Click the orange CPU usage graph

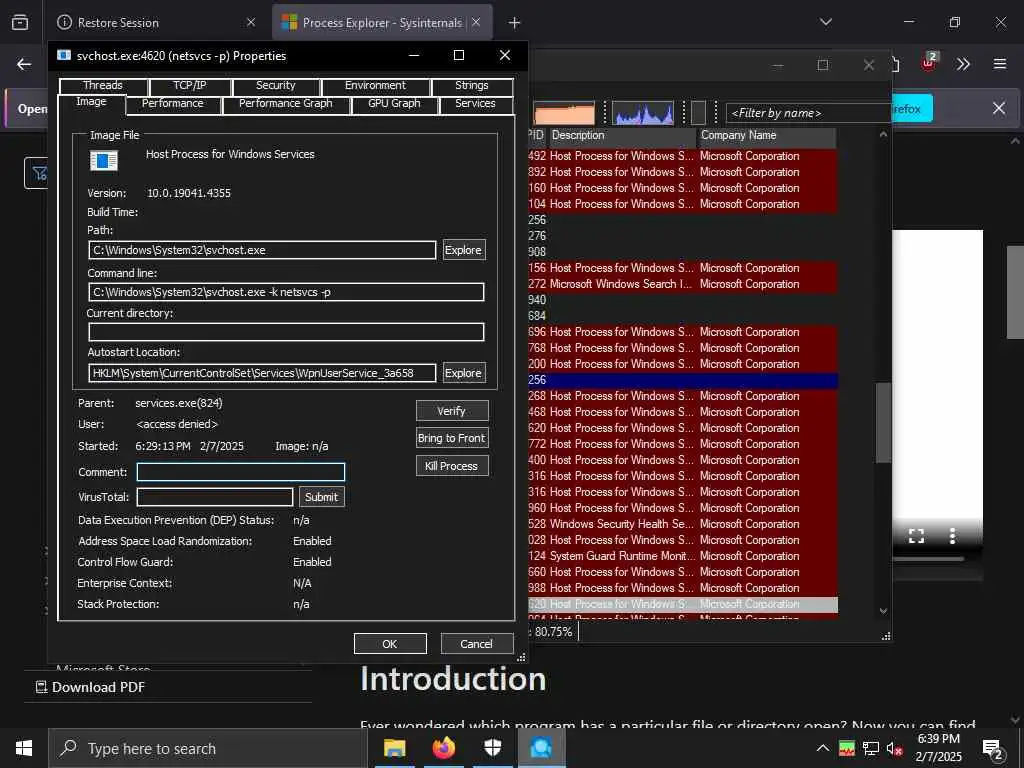click(564, 113)
